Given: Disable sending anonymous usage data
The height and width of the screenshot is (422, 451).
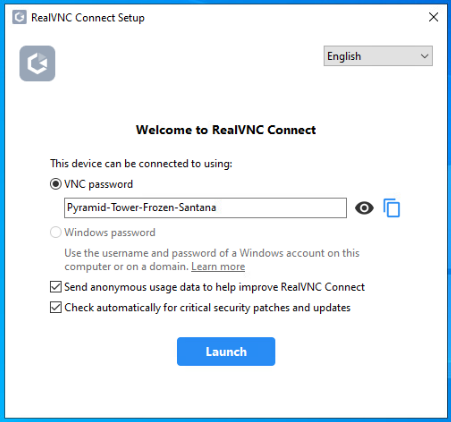Looking at the screenshot, I should (x=56, y=287).
